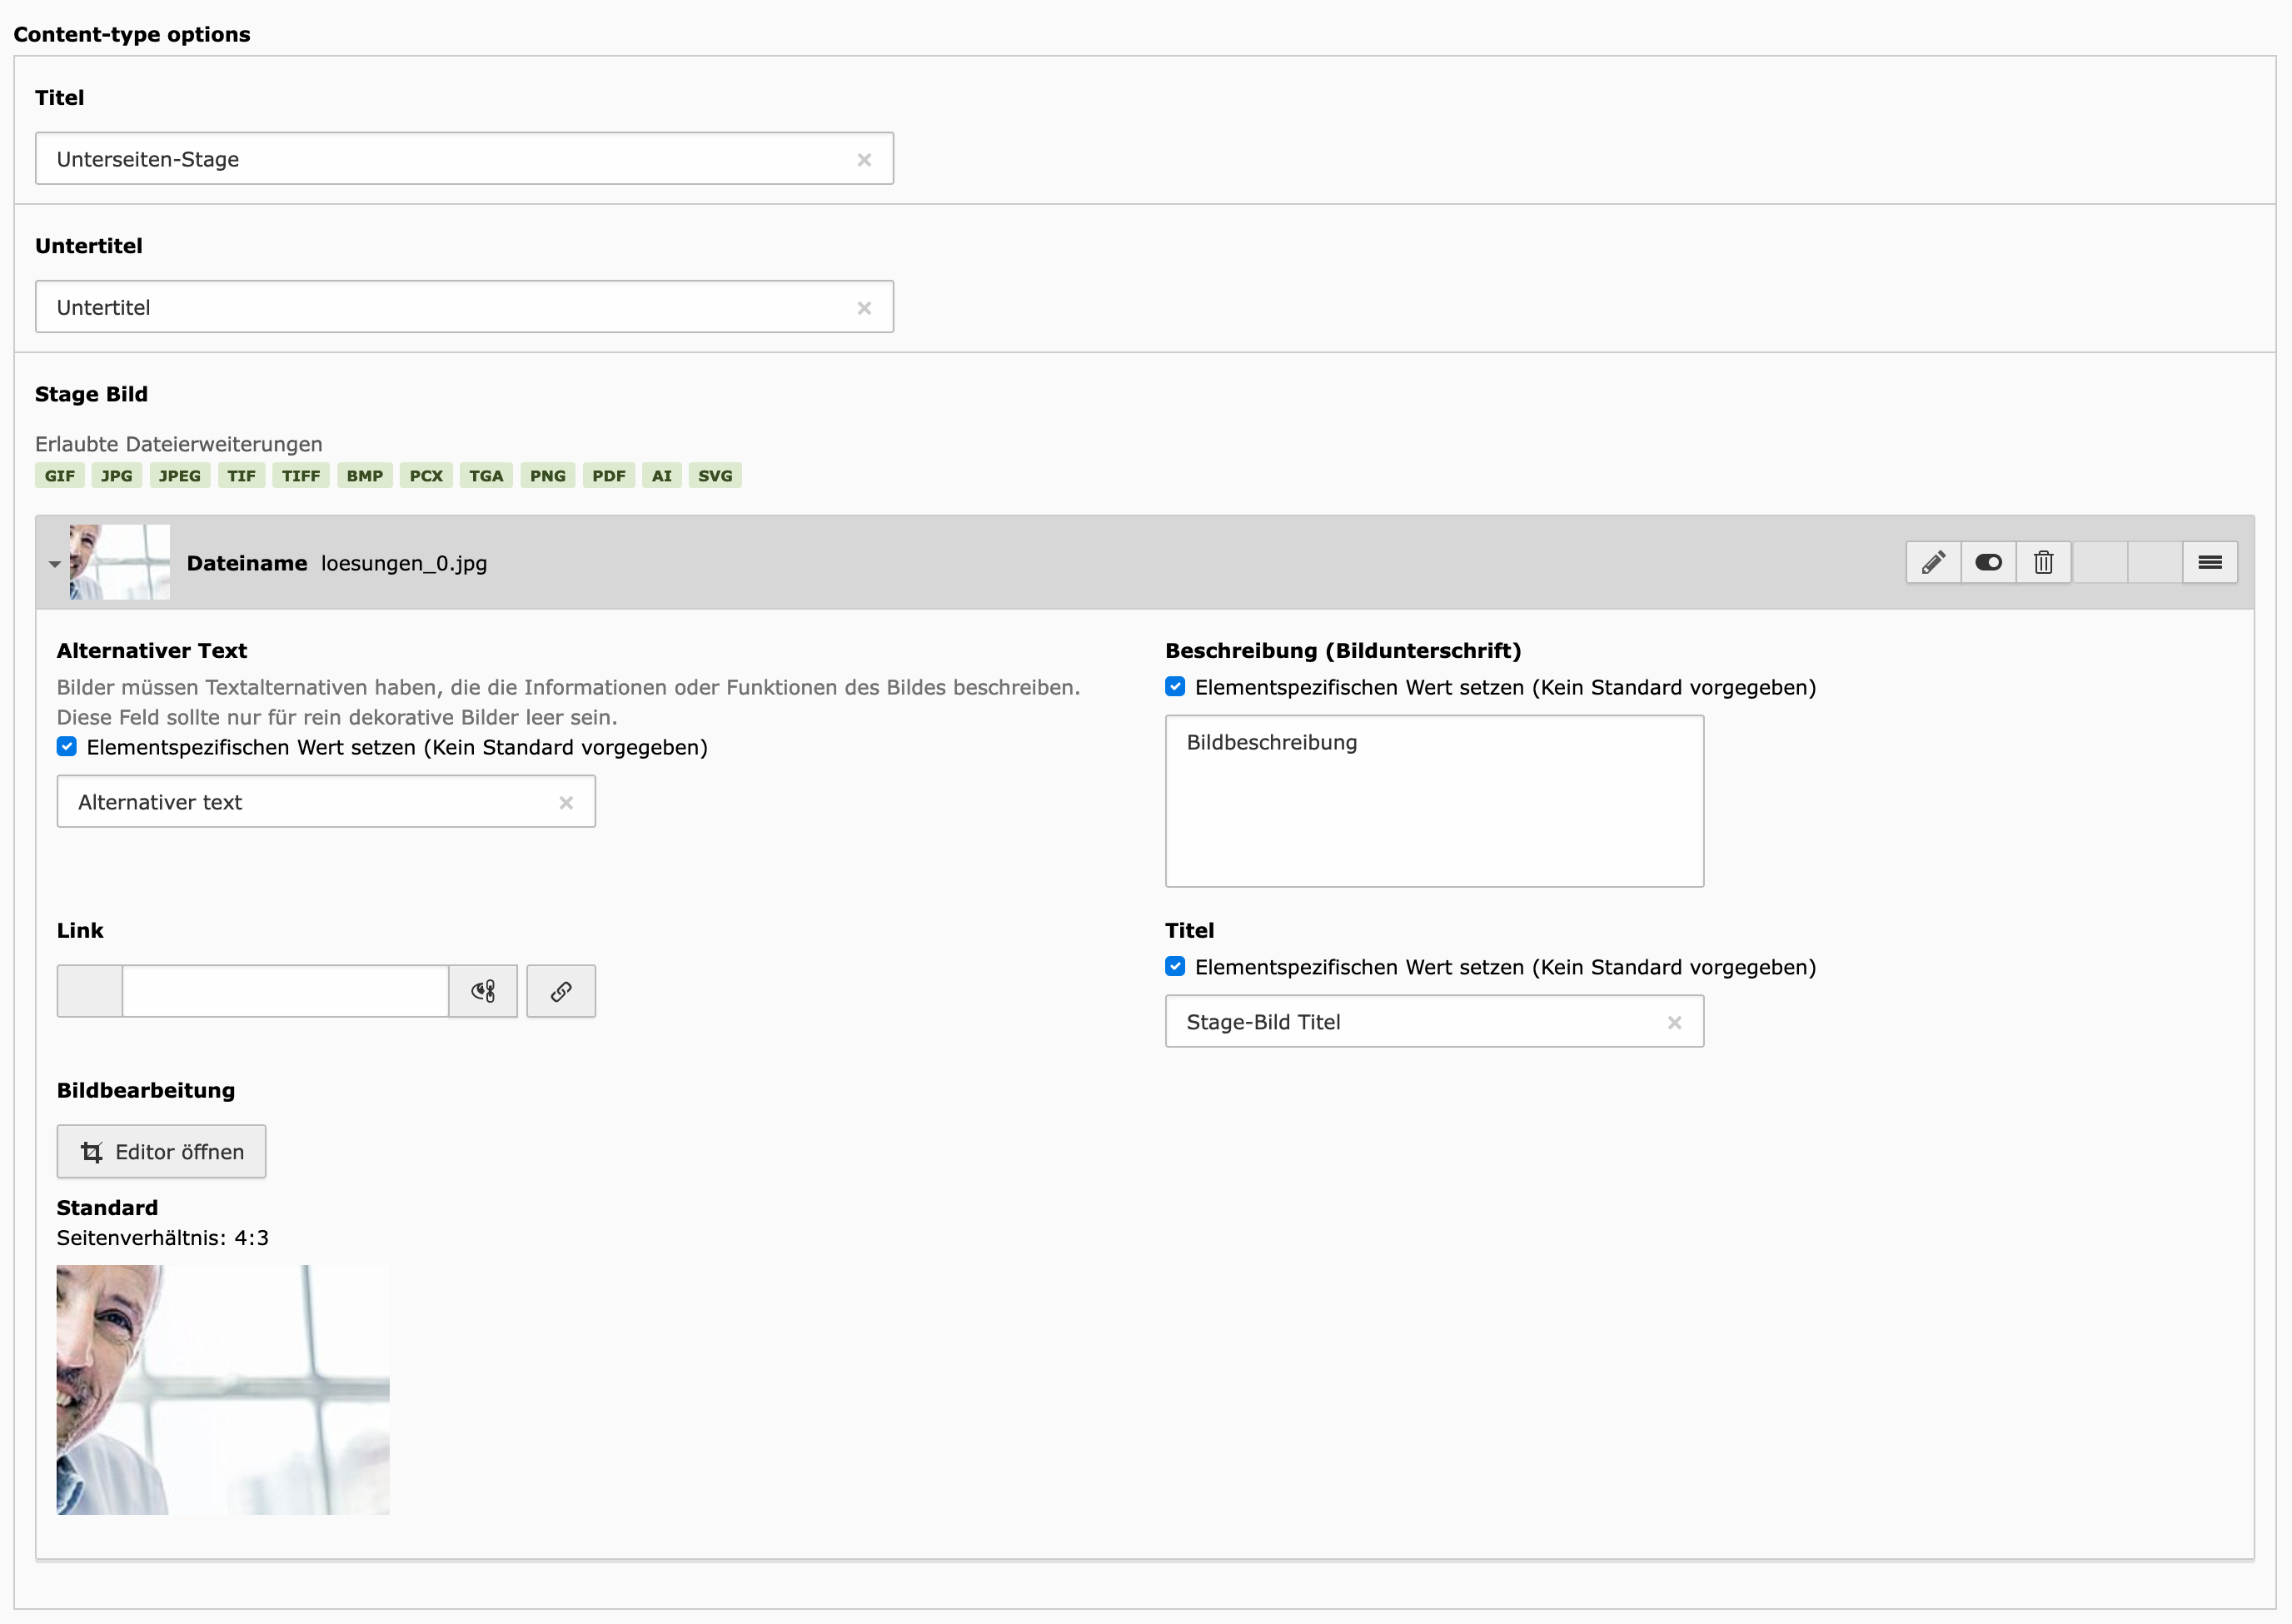
Task: Click into the Untertitel text field
Action: coord(440,307)
